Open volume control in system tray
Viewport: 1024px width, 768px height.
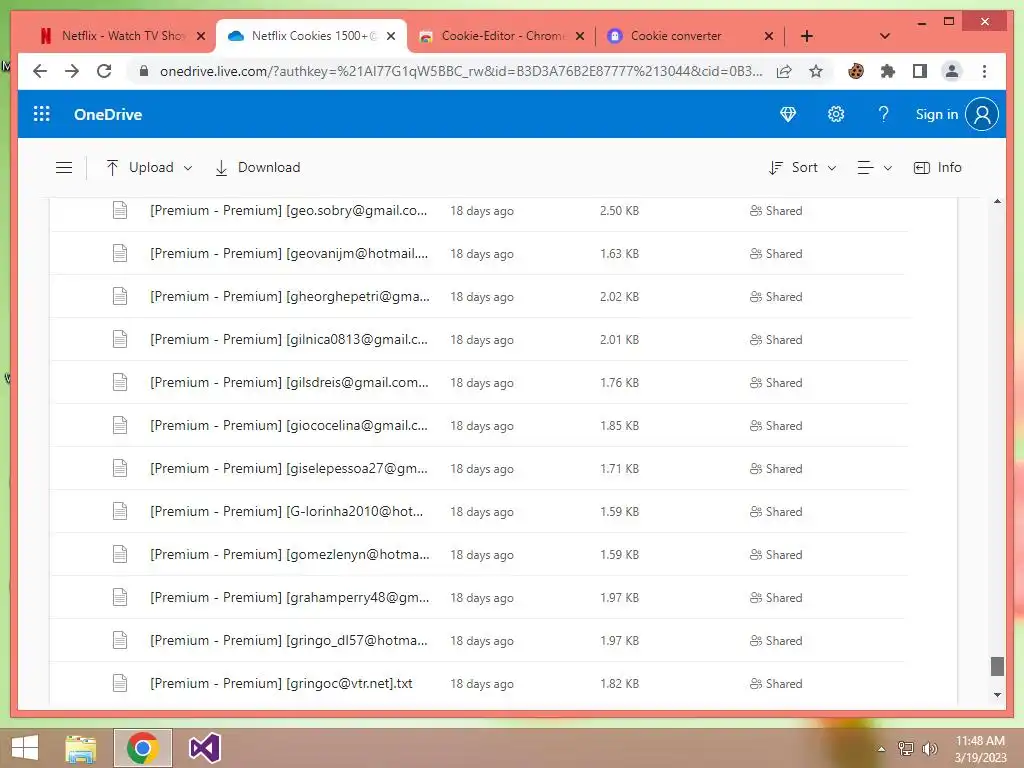[x=929, y=749]
